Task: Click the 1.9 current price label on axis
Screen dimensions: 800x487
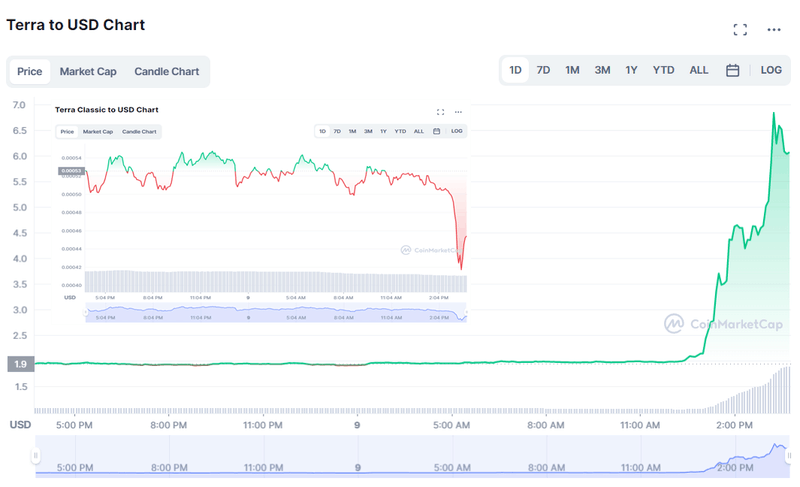Action: click(20, 364)
